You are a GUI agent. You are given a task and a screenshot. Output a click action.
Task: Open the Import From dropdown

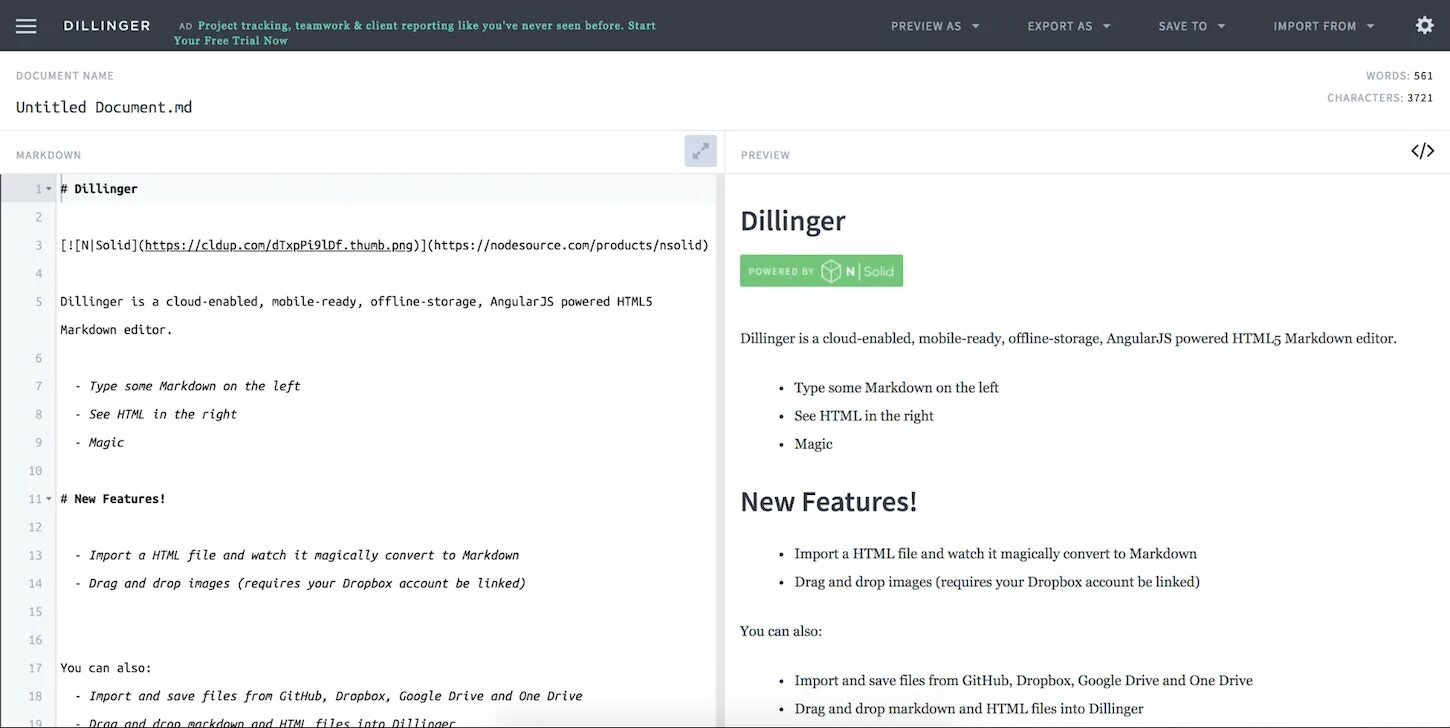pos(1324,26)
